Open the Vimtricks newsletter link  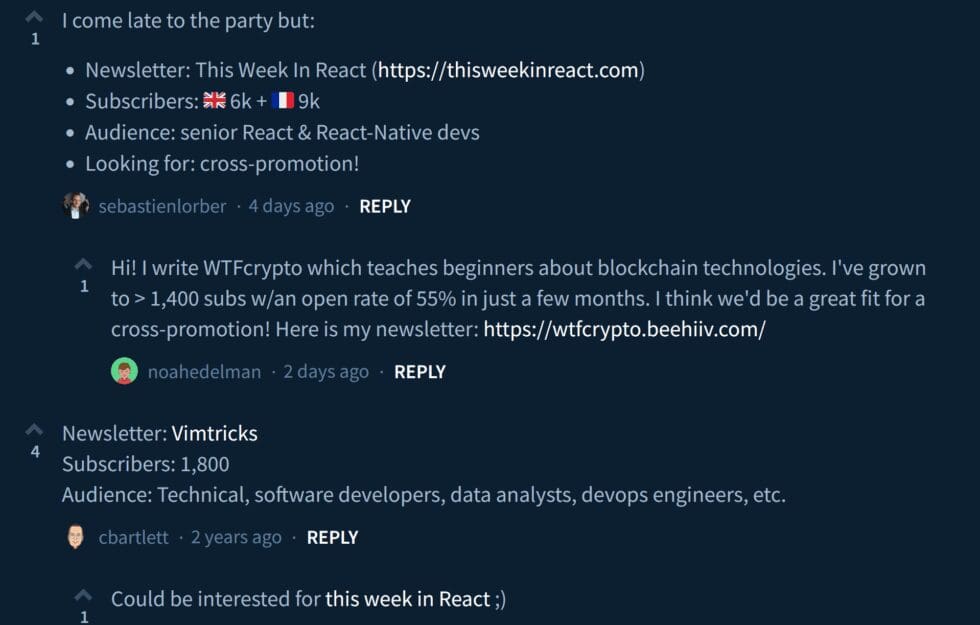[x=214, y=434]
